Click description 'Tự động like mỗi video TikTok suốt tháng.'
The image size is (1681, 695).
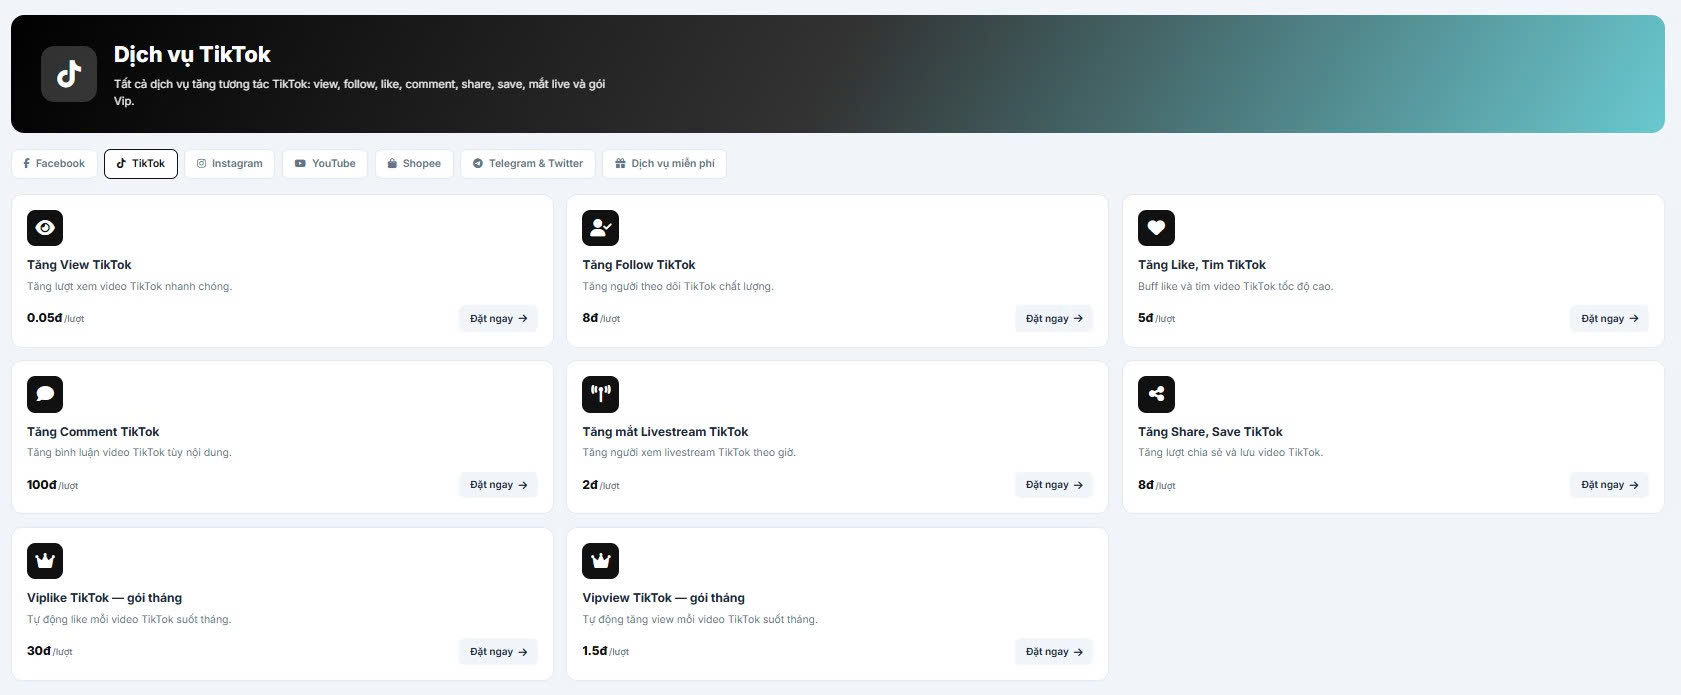[x=129, y=620]
